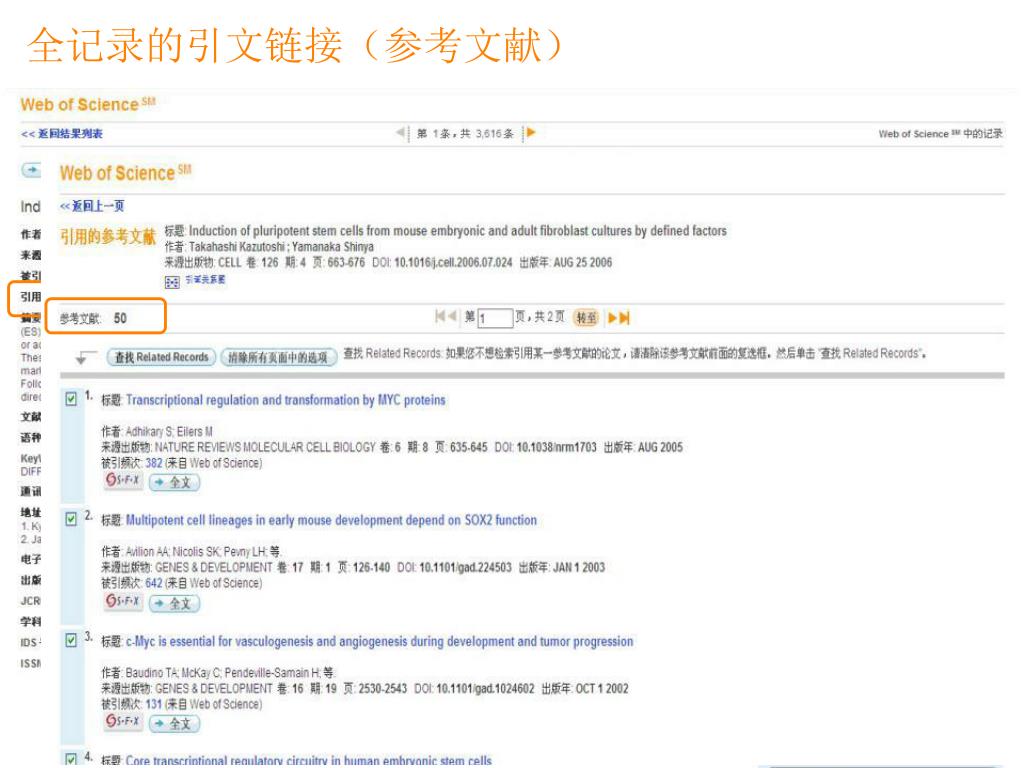Click the DOI 10.1101/gad.224503 text
The image size is (1024, 768).
pyautogui.click(x=465, y=568)
